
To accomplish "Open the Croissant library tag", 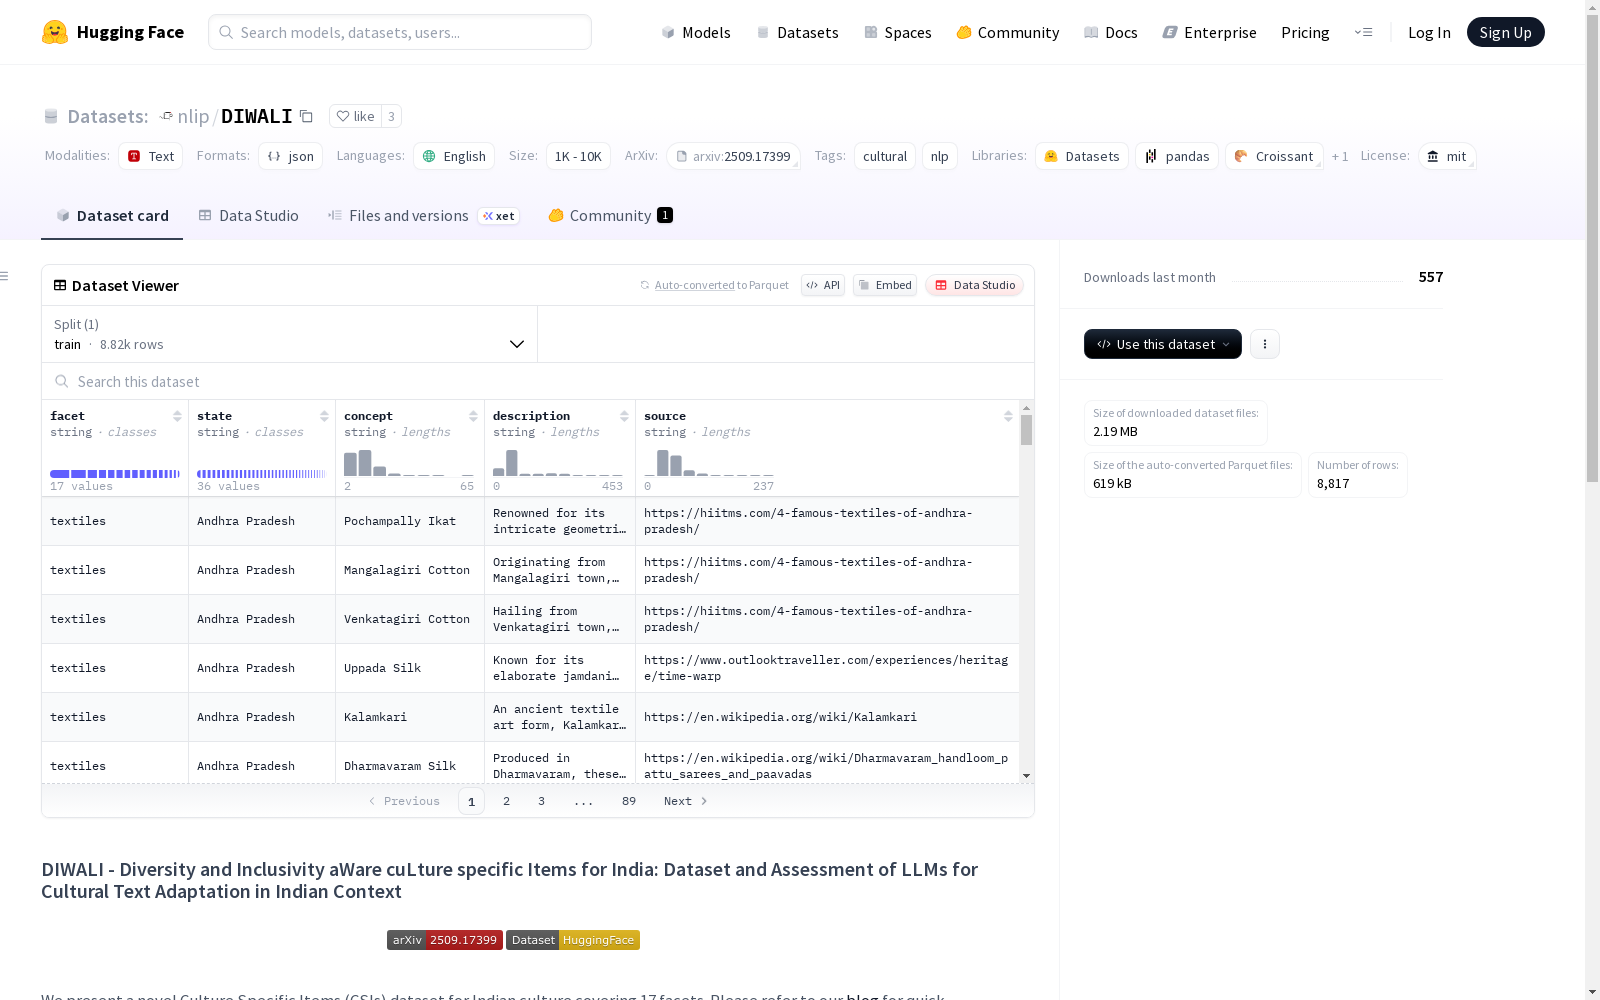I will (1274, 156).
